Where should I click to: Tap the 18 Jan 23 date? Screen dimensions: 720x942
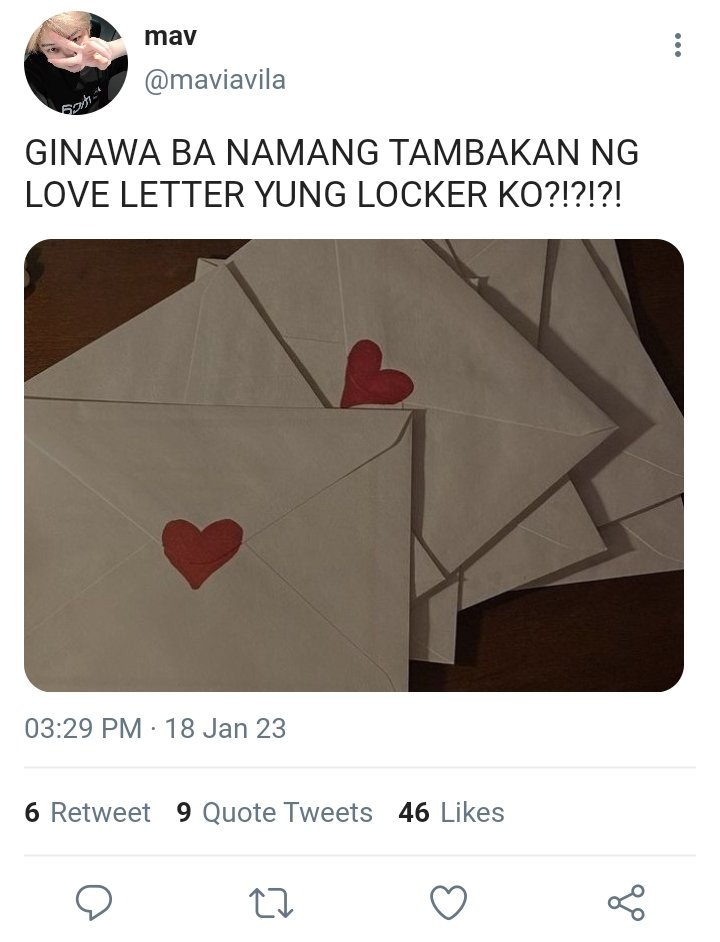coord(225,728)
